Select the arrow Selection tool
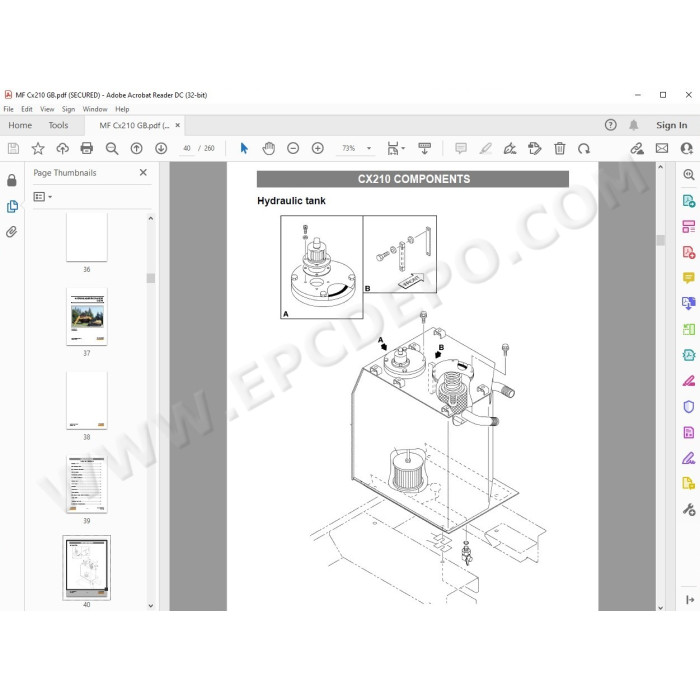700x700 pixels. [244, 148]
